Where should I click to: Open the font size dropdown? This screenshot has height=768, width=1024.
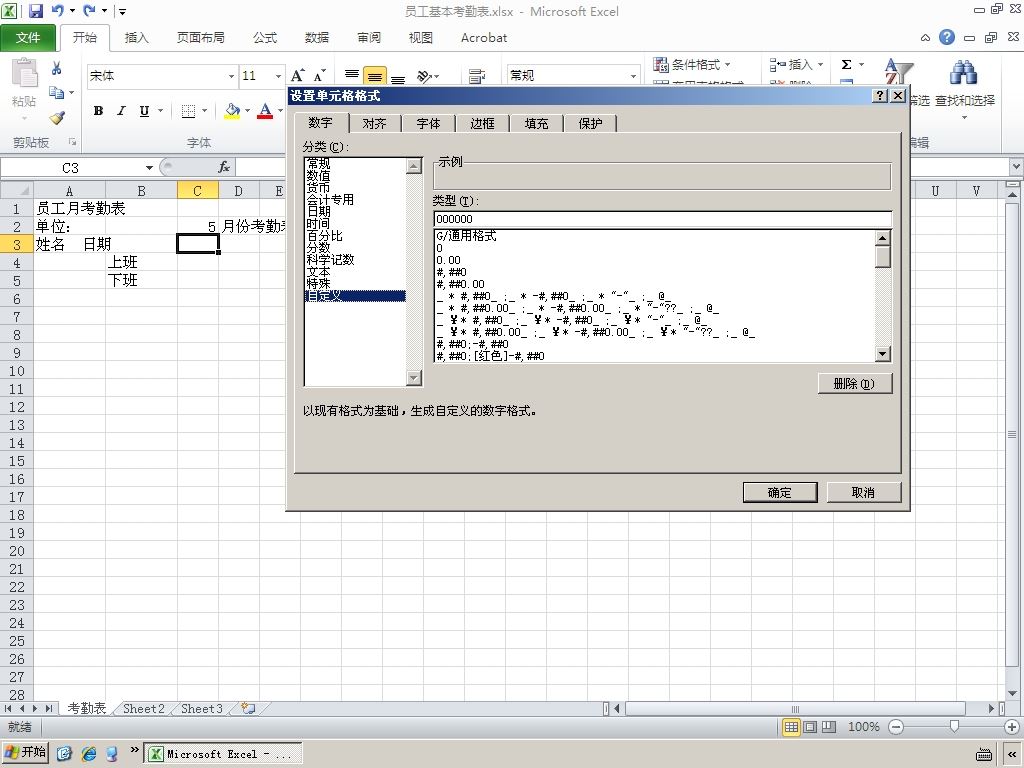[x=278, y=76]
